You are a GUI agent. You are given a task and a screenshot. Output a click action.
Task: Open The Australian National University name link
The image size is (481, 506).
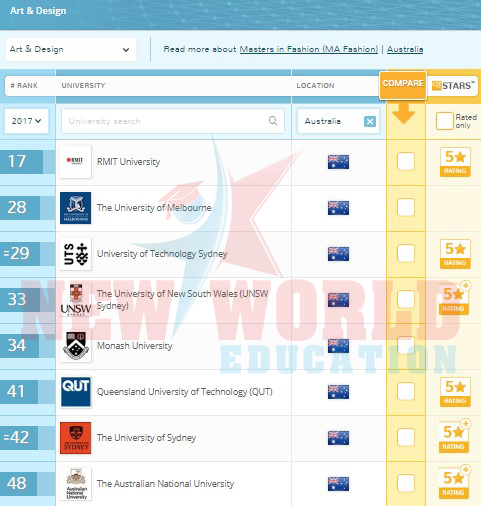[165, 484]
